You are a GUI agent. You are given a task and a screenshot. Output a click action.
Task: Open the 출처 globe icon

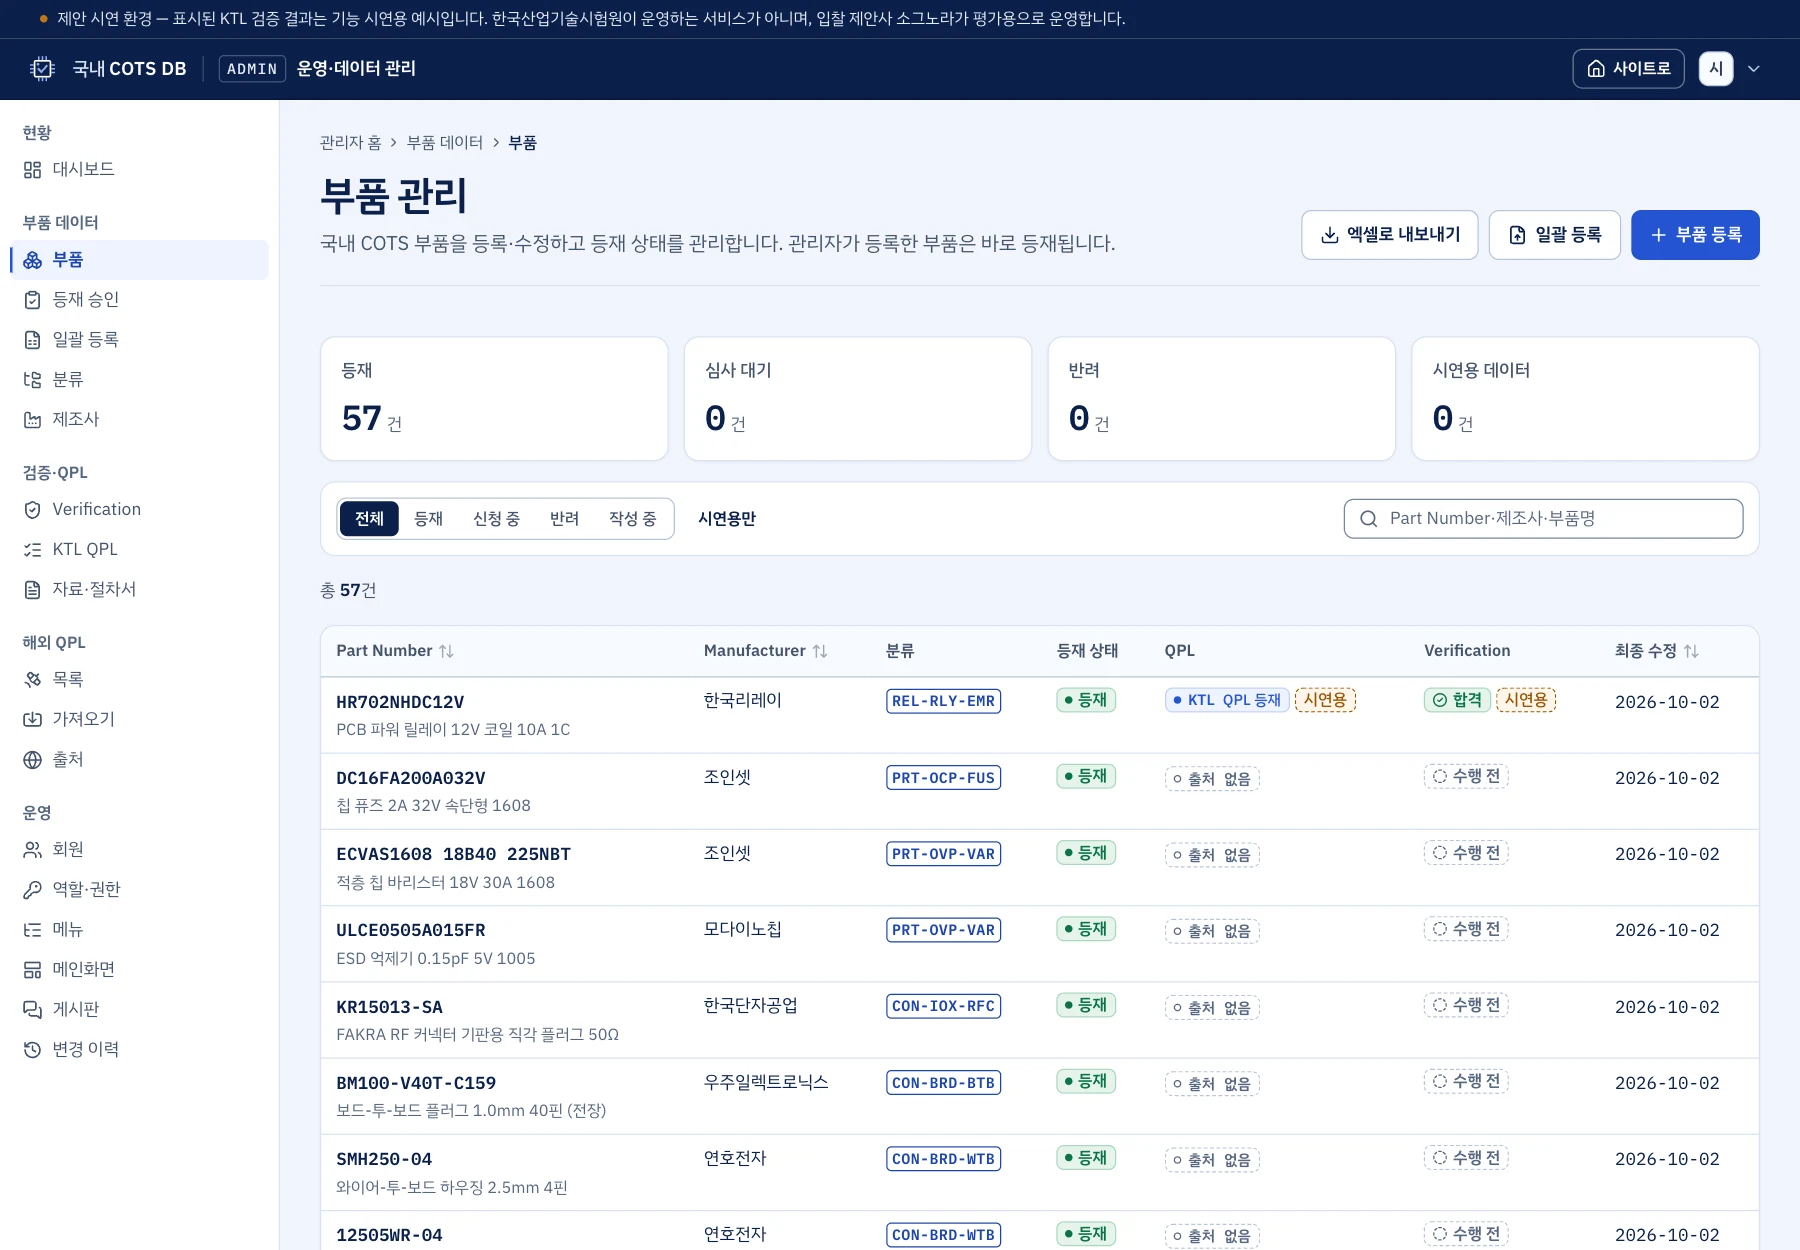point(32,760)
